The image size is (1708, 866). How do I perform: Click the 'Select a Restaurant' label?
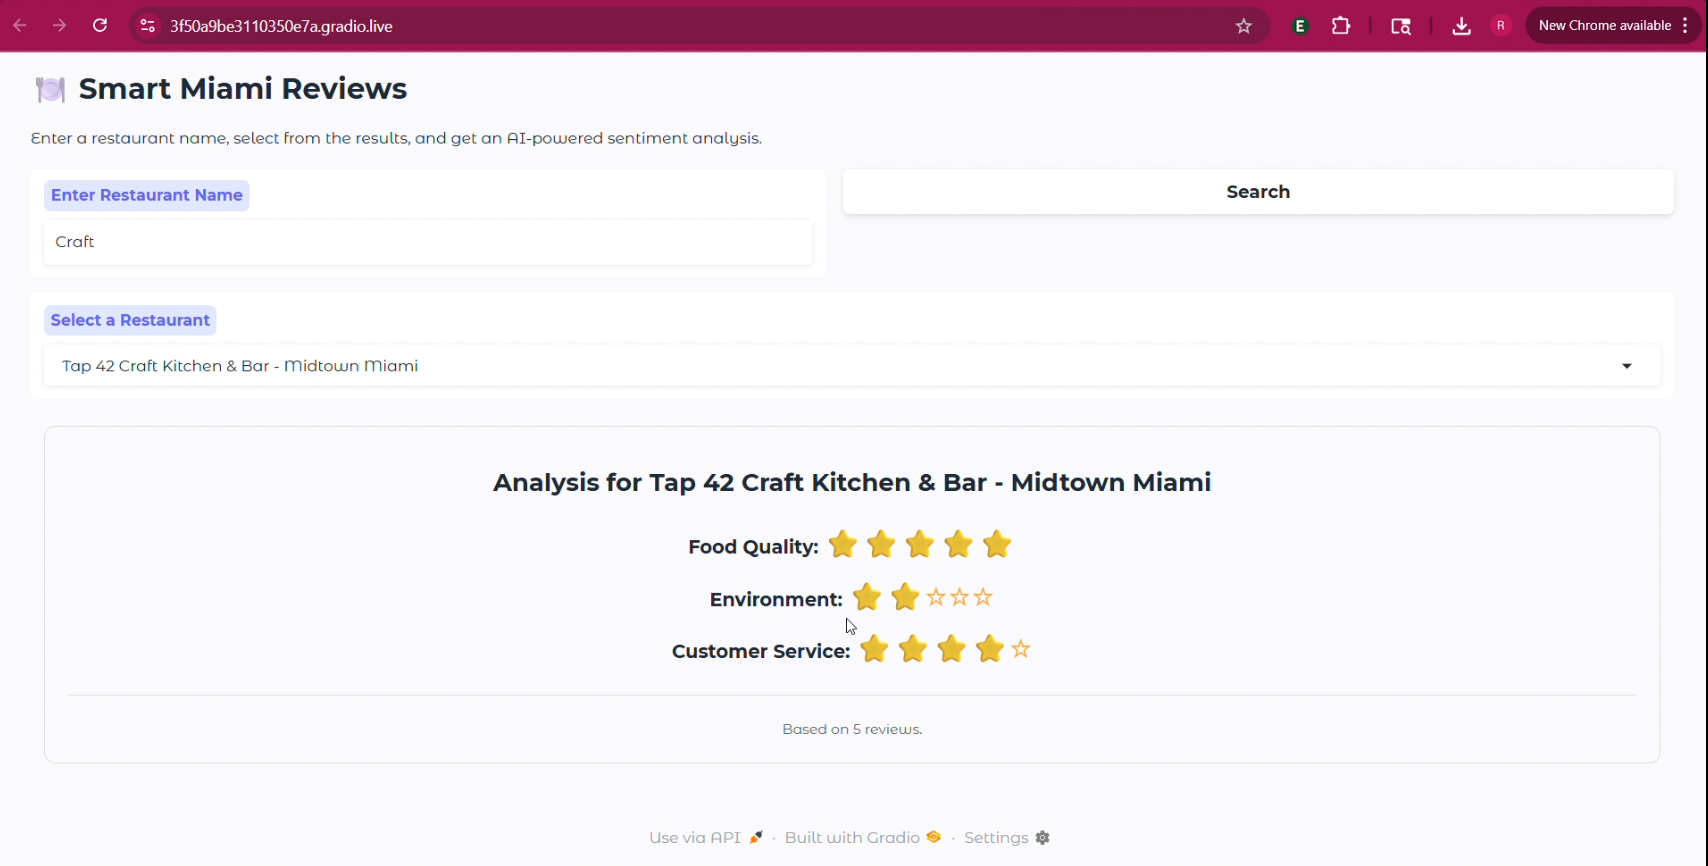coord(130,320)
